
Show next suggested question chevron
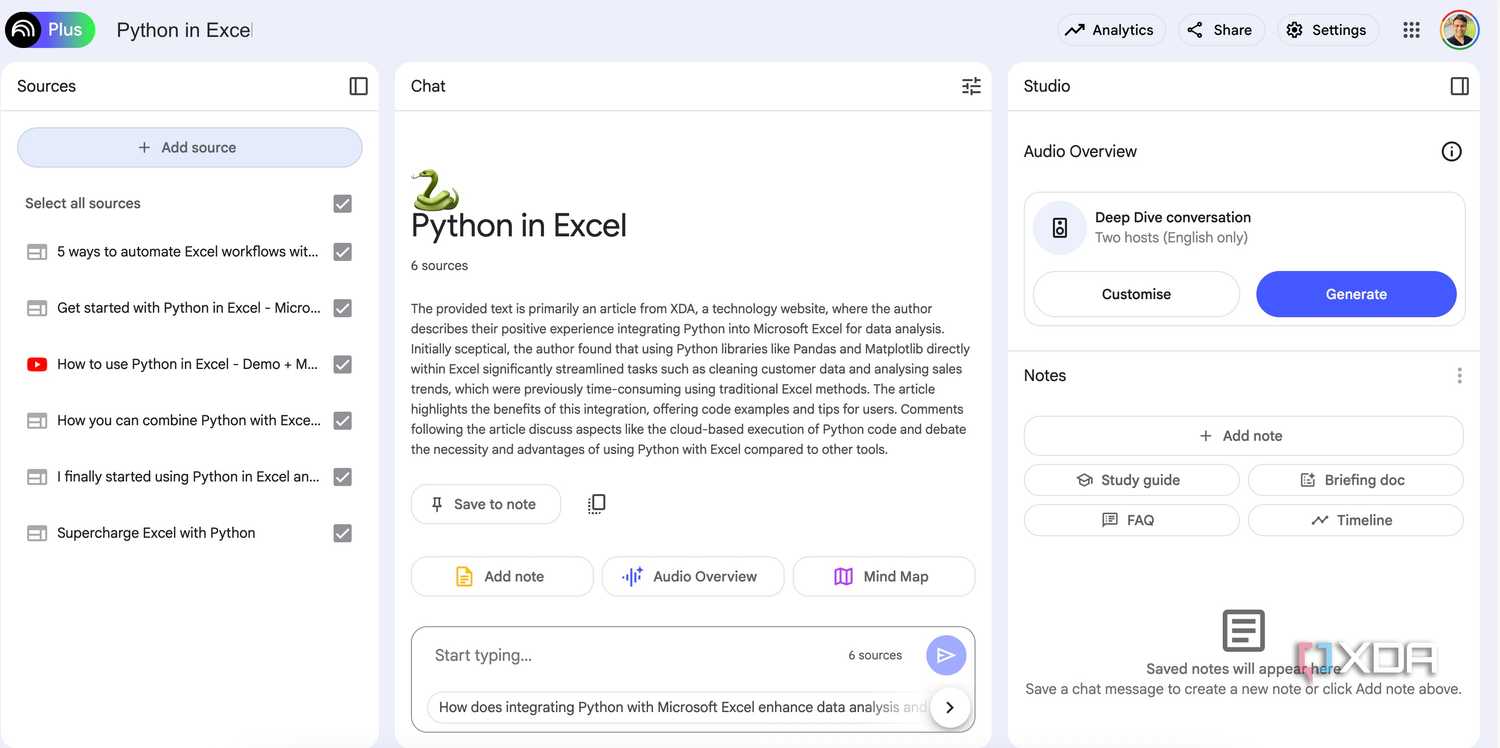(x=950, y=707)
